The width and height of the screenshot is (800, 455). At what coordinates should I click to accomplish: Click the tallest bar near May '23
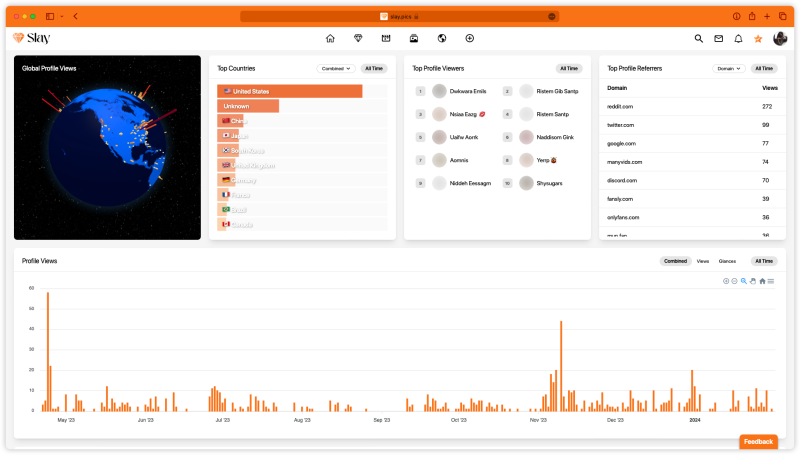pyautogui.click(x=48, y=351)
